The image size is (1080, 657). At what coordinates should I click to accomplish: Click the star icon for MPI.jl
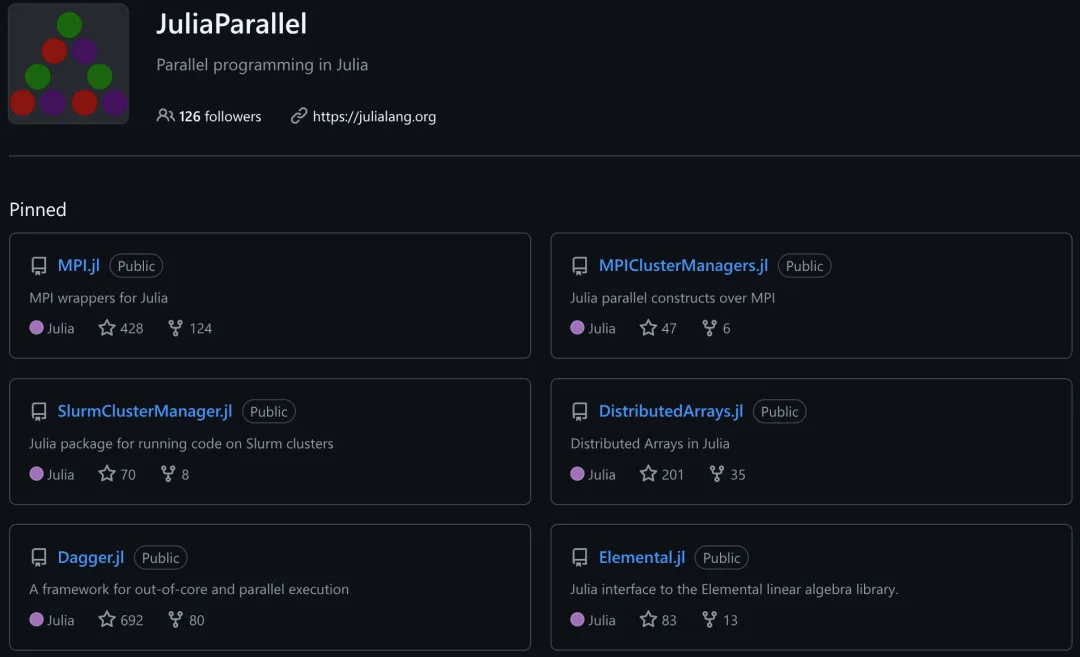click(107, 328)
